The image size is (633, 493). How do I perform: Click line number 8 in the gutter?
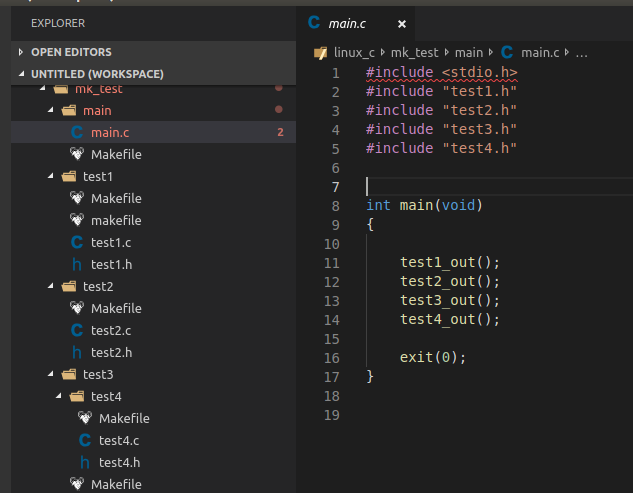tap(335, 206)
